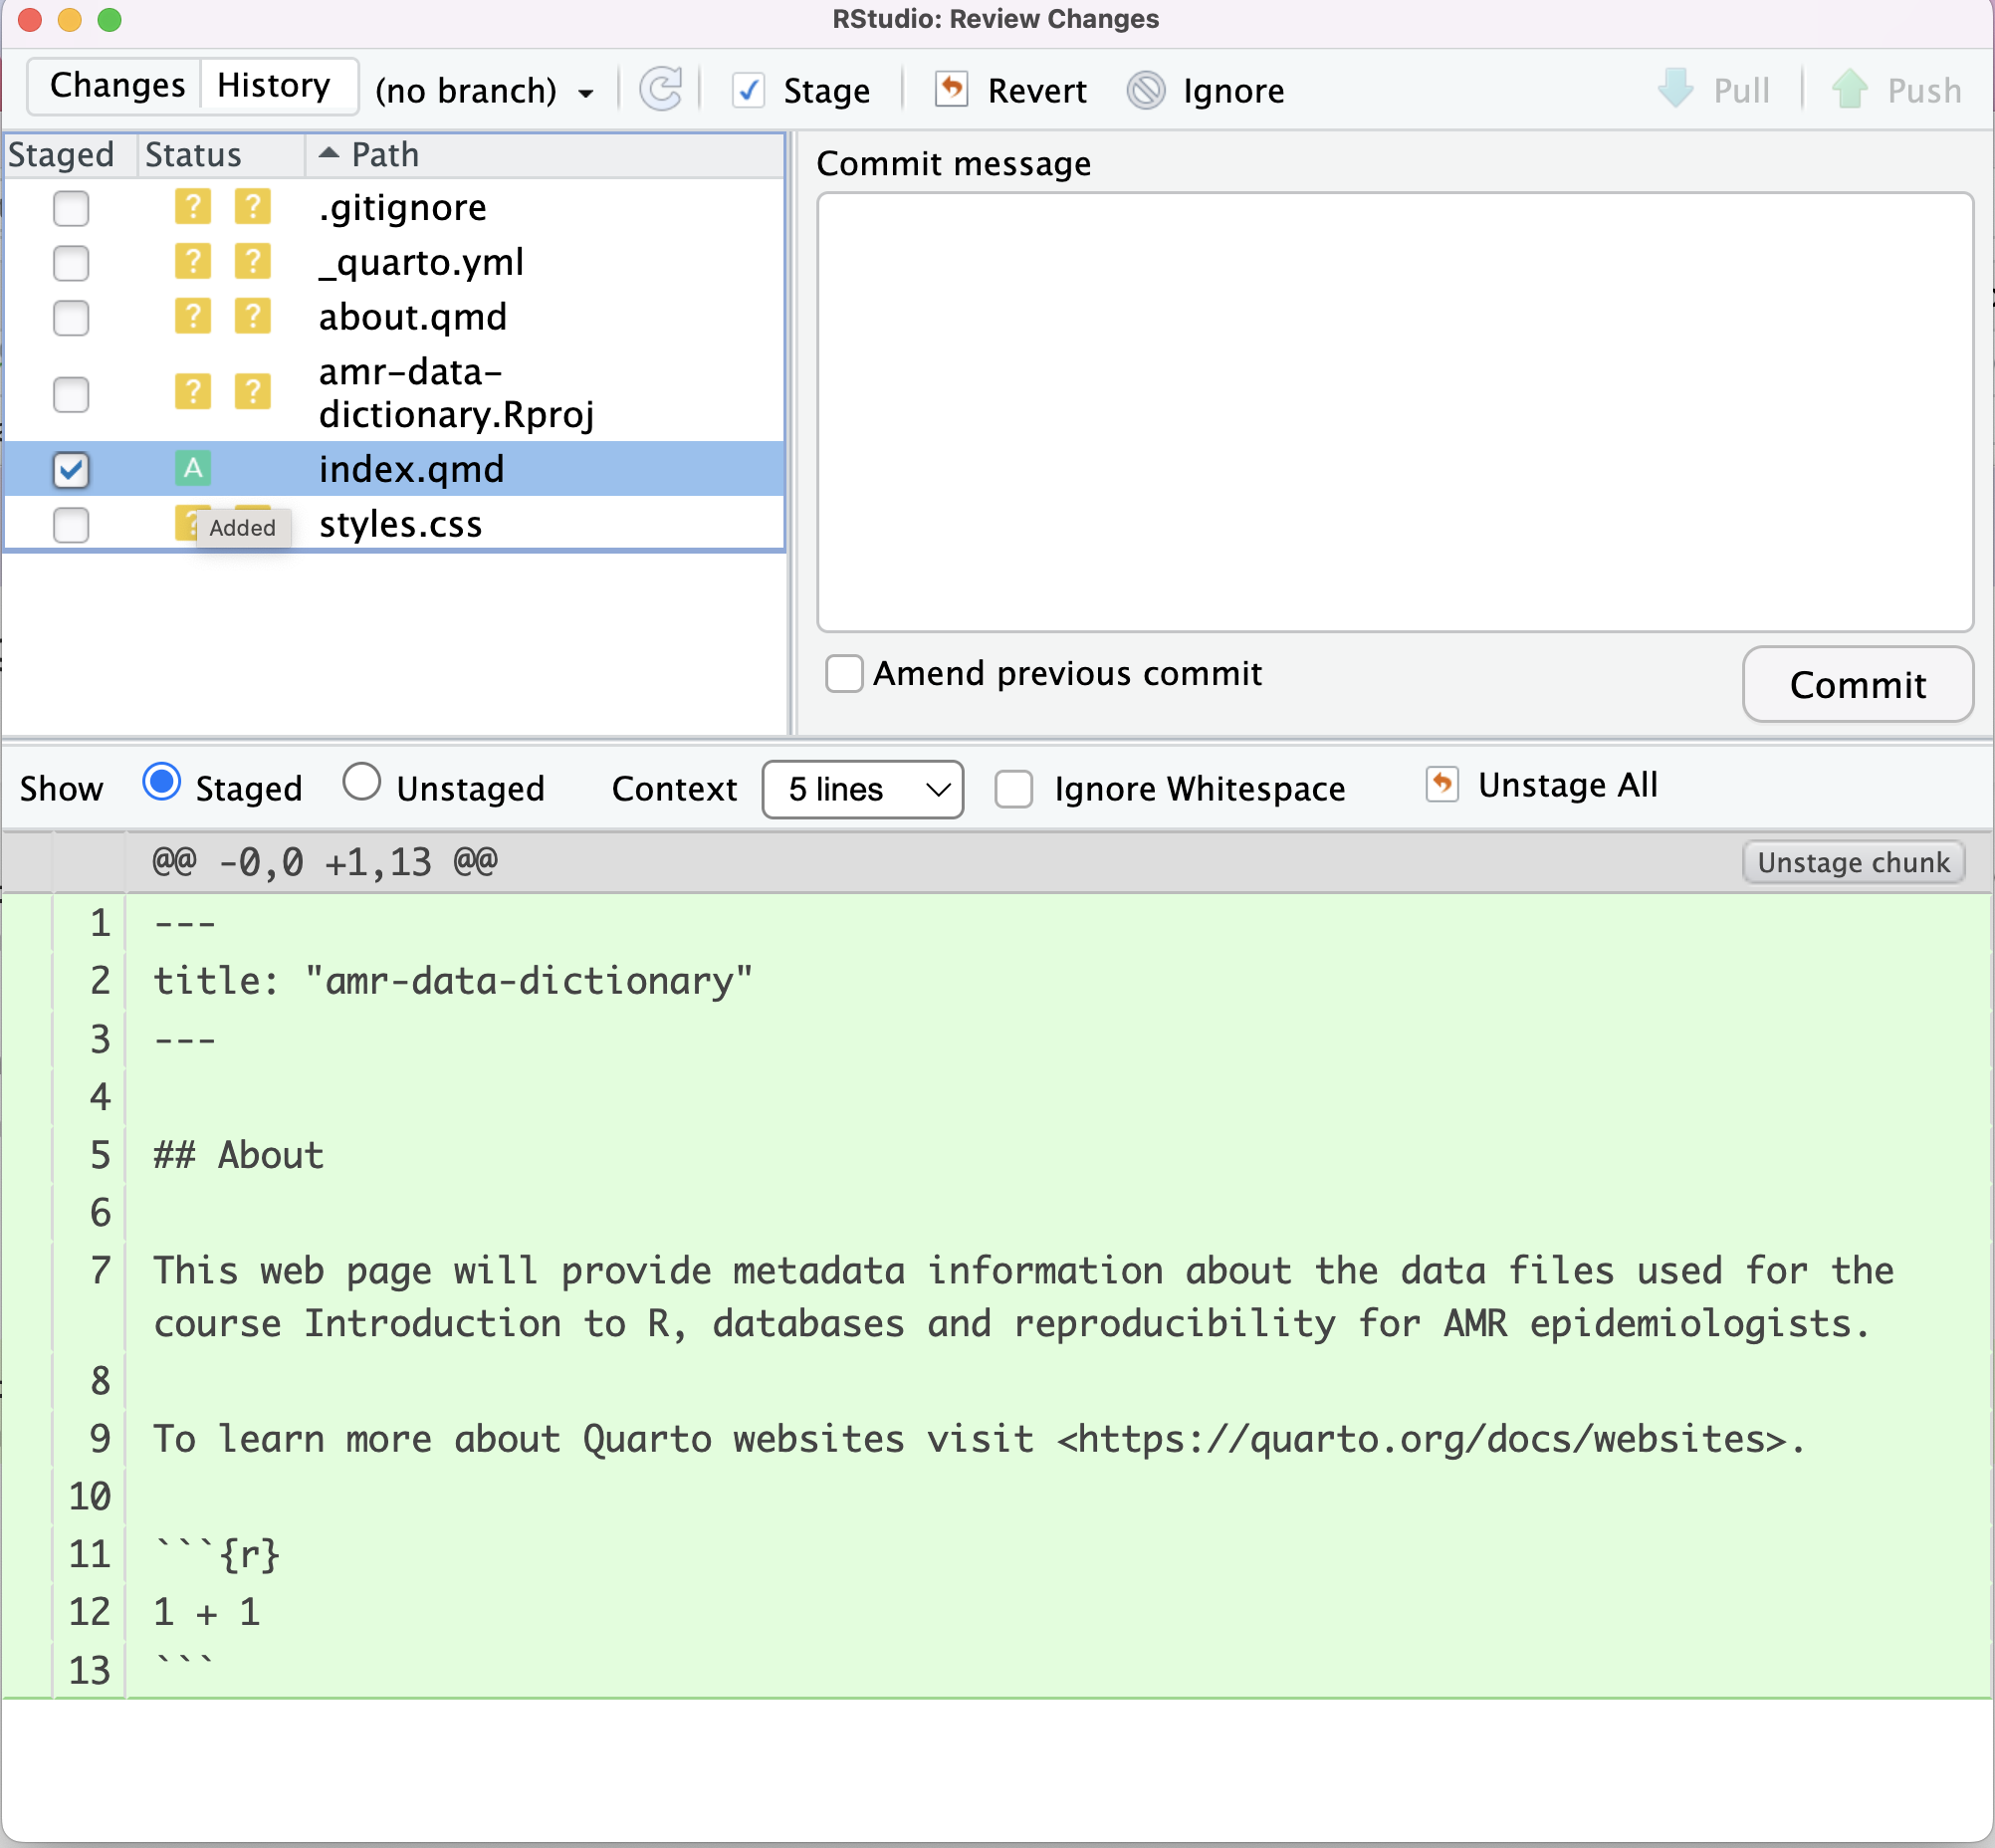The height and width of the screenshot is (1848, 1995).
Task: Click diff line ```{r}
Action: tap(217, 1554)
